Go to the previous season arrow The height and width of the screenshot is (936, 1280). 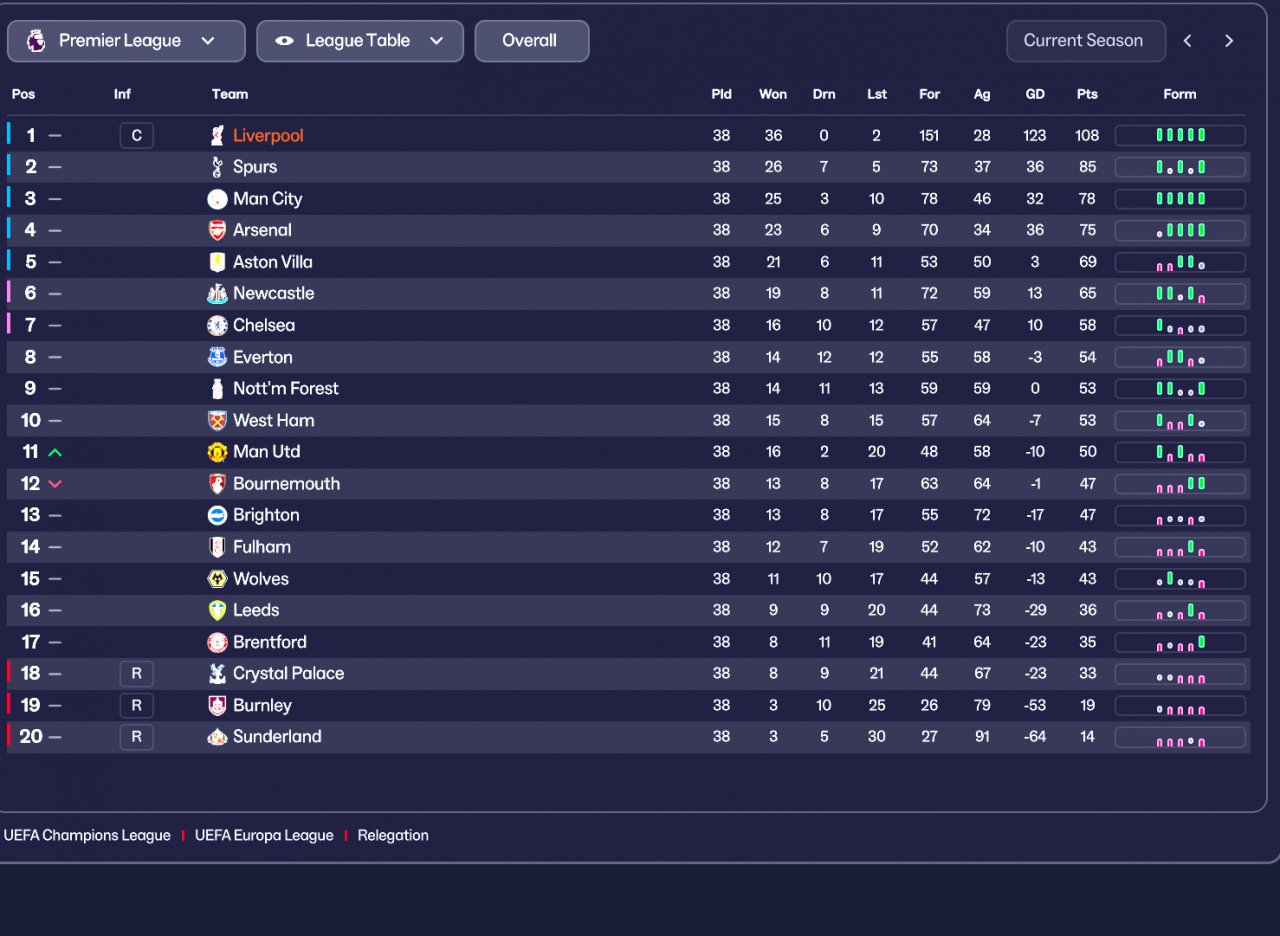1188,41
